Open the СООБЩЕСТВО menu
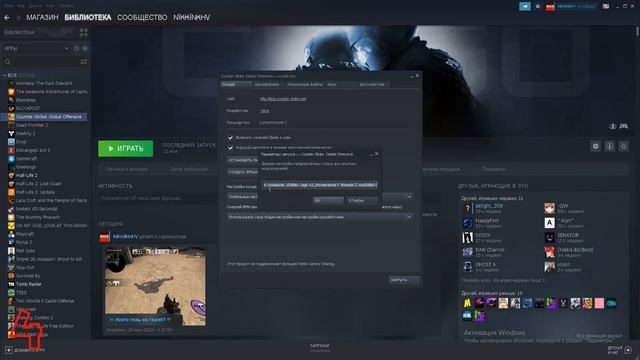Screen dimensions: 640x360 (142, 18)
